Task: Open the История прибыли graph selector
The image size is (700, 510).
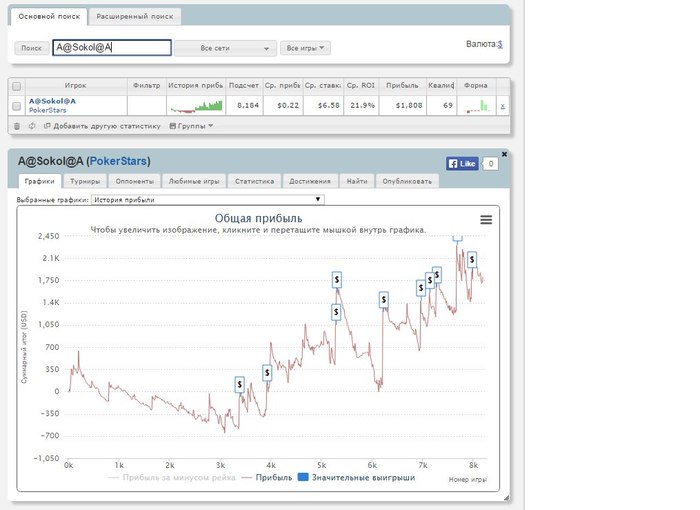Action: pos(208,200)
